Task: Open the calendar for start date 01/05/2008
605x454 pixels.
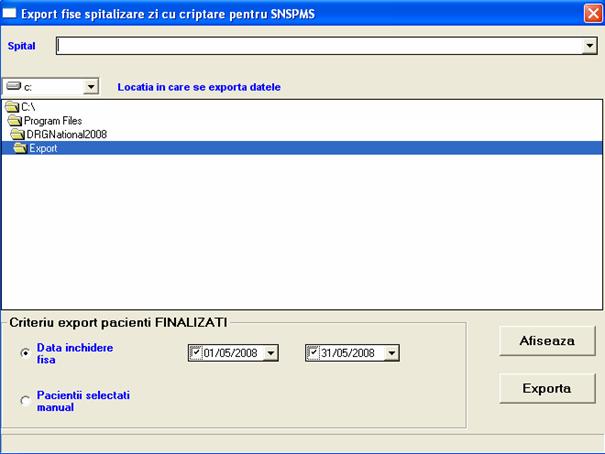Action: tap(271, 353)
